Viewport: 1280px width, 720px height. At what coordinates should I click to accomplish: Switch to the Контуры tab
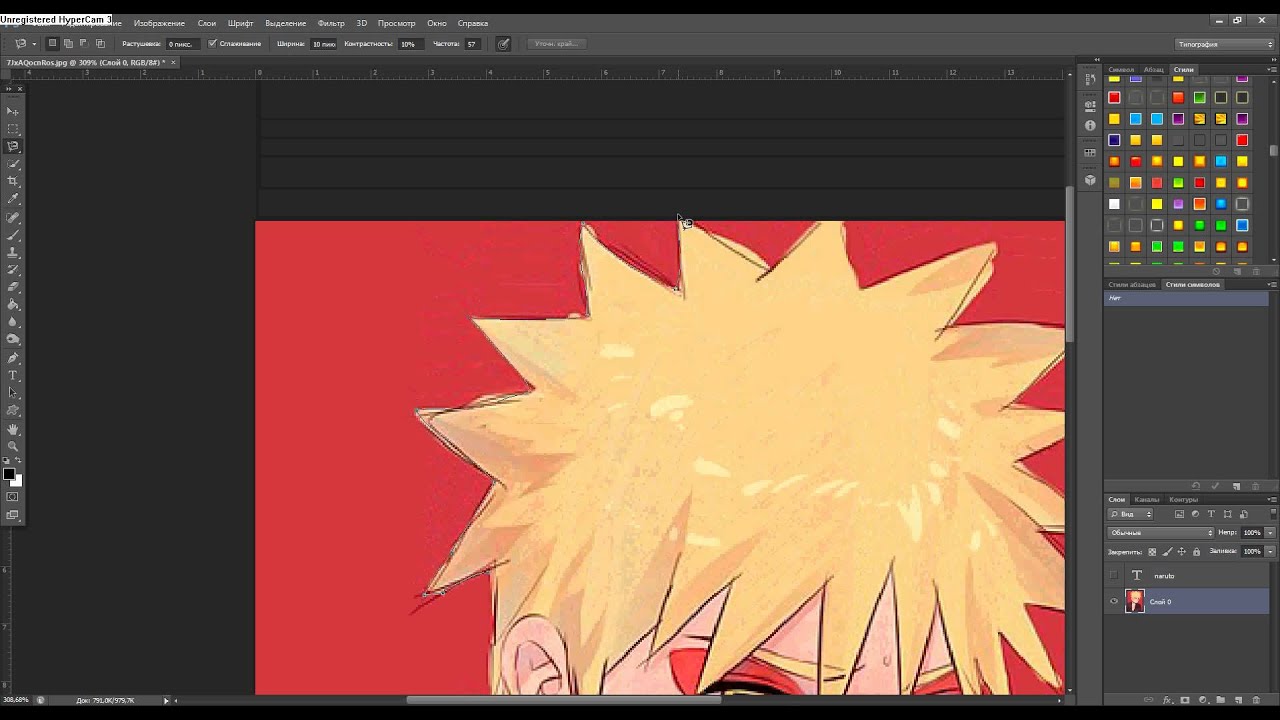(1183, 499)
